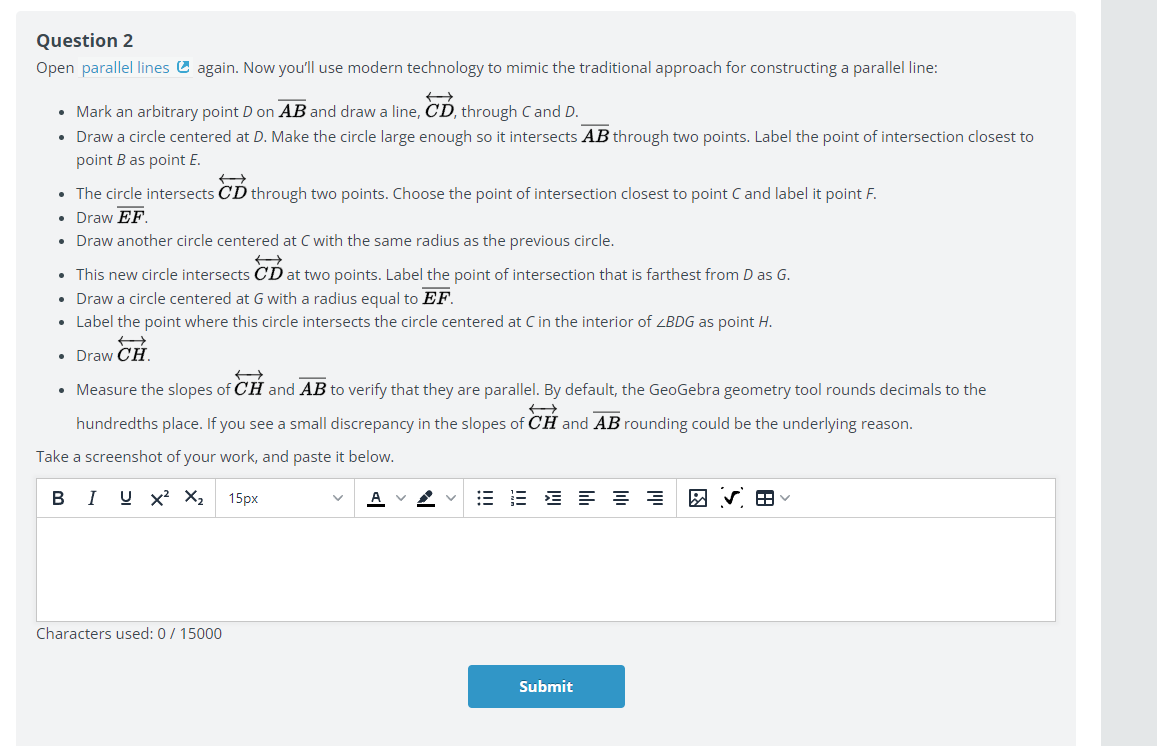Toggle bold formatting in the editor
1157x746 pixels.
tap(58, 498)
